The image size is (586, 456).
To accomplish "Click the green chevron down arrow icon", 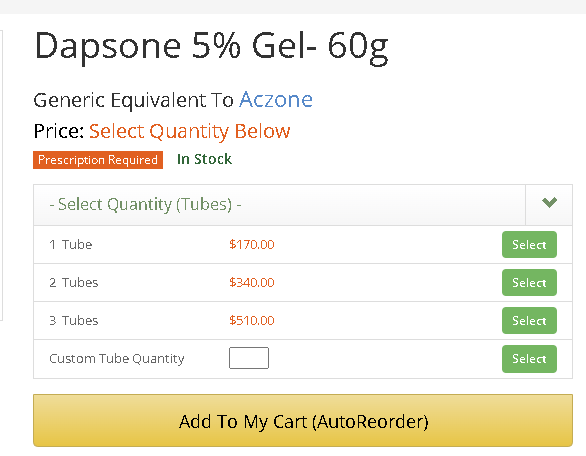I will click(549, 202).
